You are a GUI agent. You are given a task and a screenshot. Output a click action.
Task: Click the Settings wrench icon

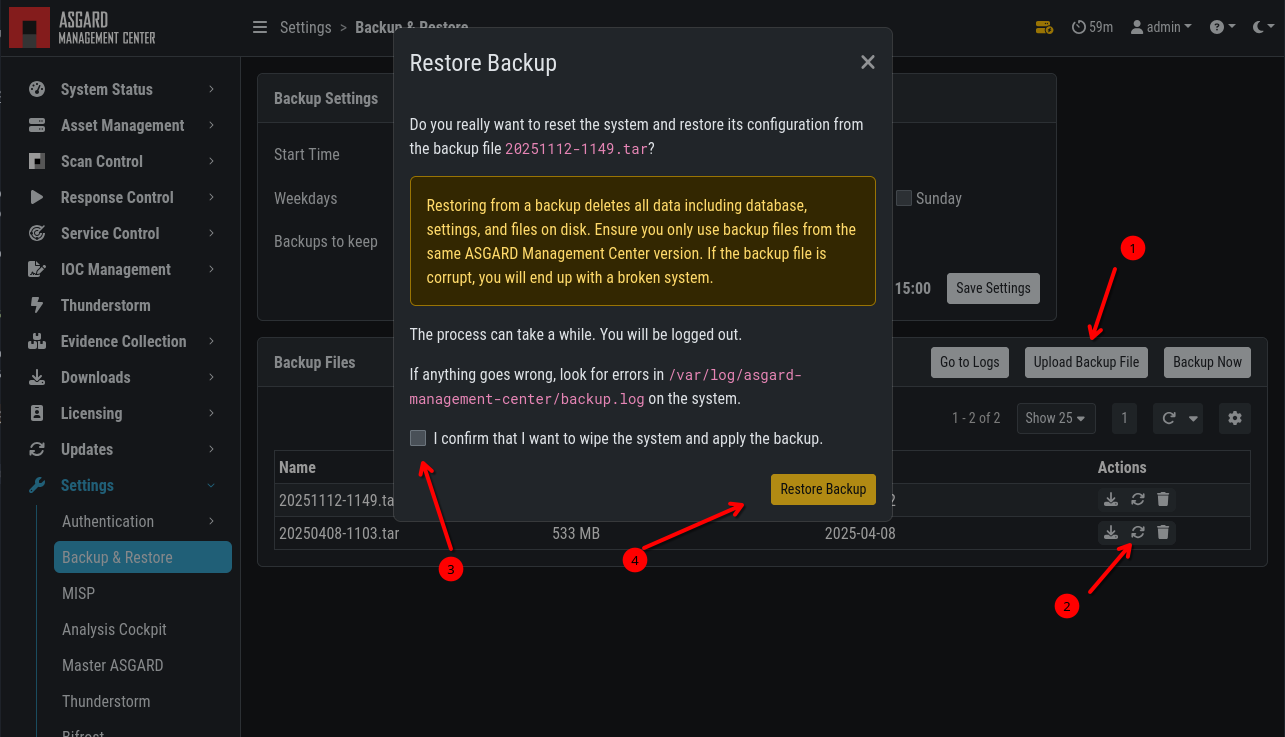point(37,485)
